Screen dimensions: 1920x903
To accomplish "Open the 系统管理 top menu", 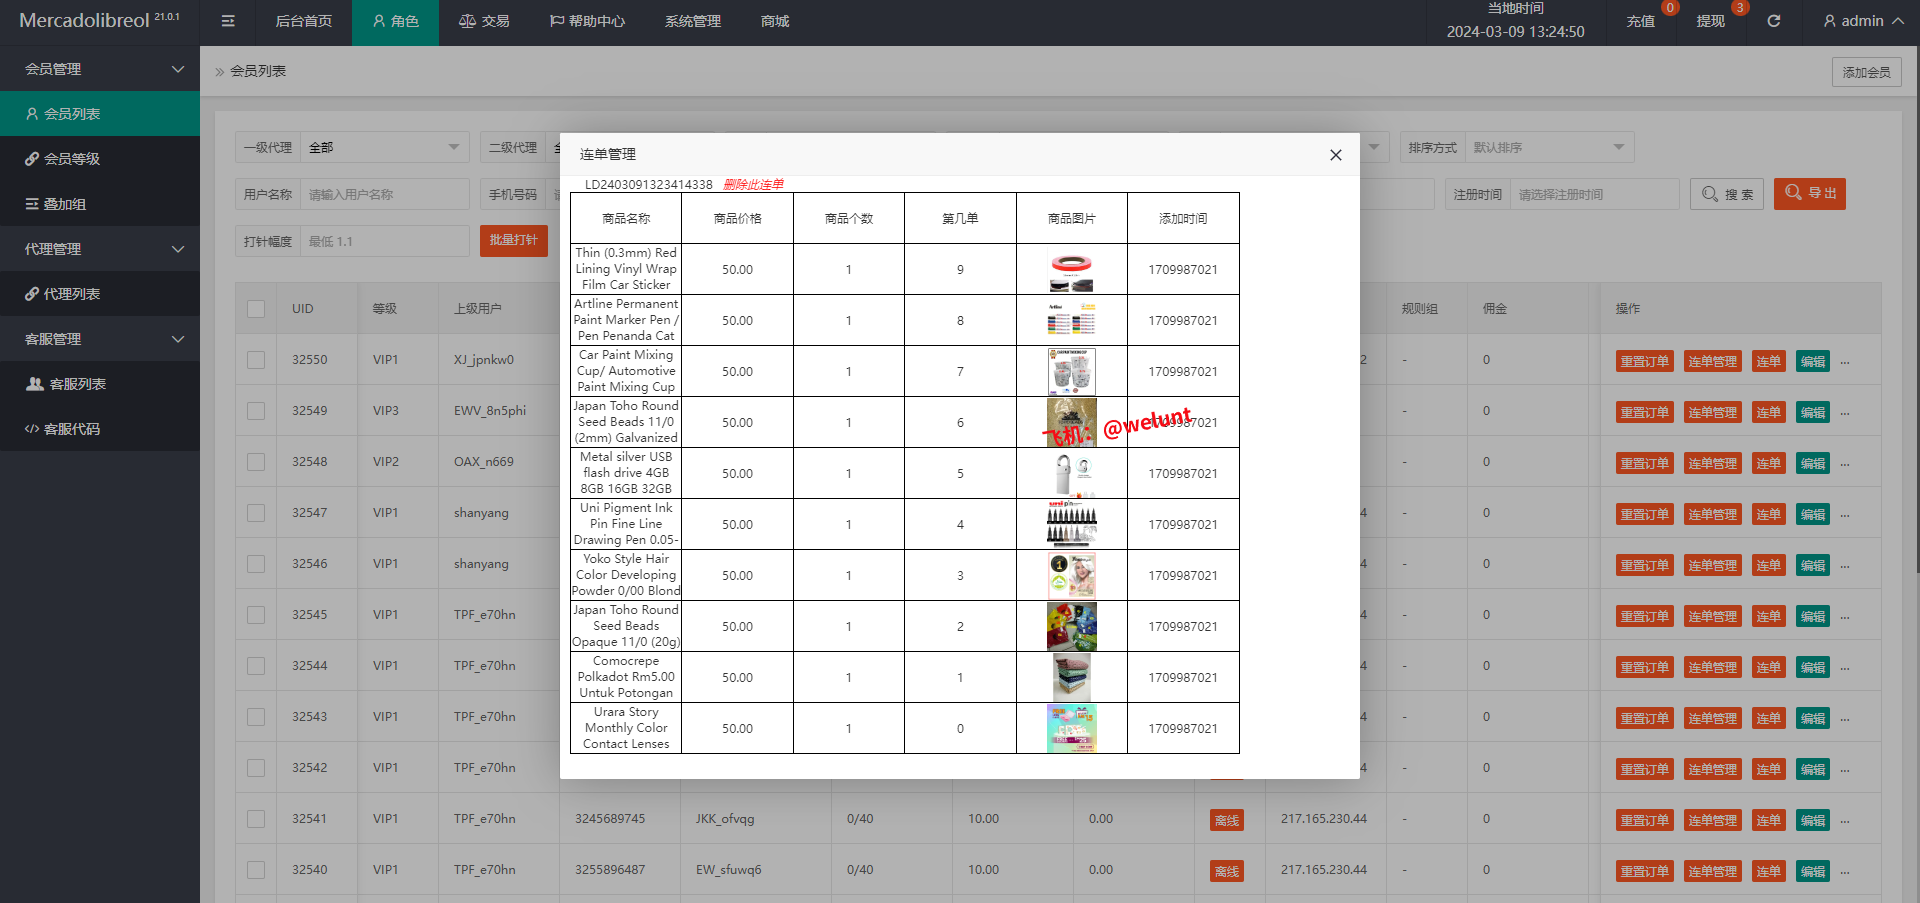I will pyautogui.click(x=692, y=21).
